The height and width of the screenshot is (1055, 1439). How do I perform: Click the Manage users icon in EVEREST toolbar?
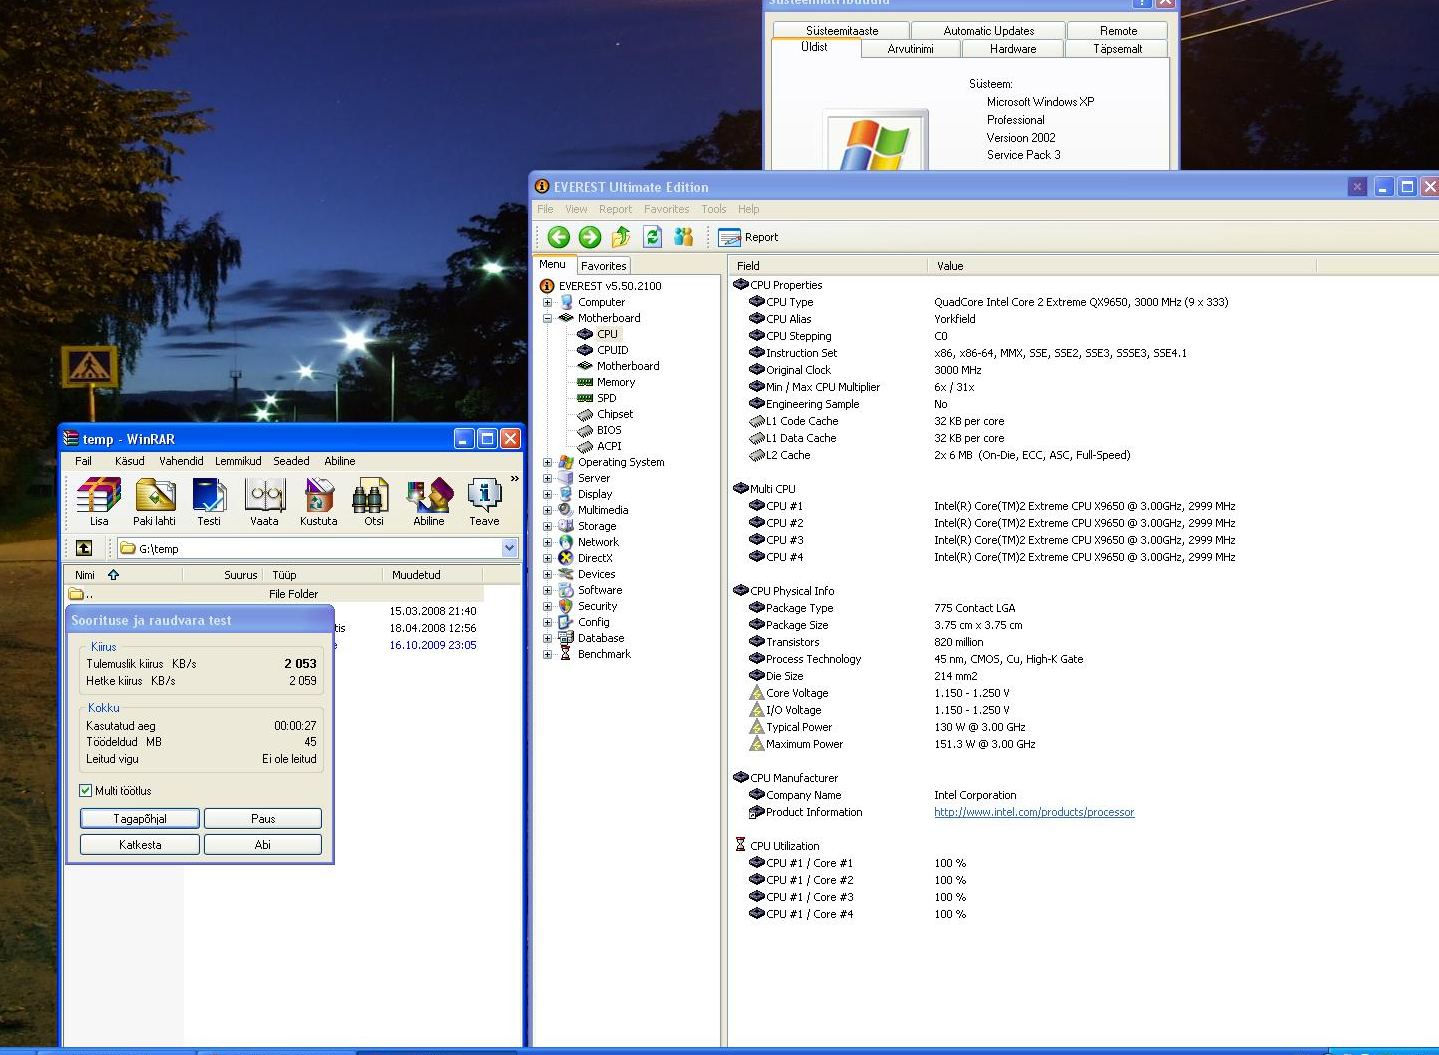[x=684, y=237]
